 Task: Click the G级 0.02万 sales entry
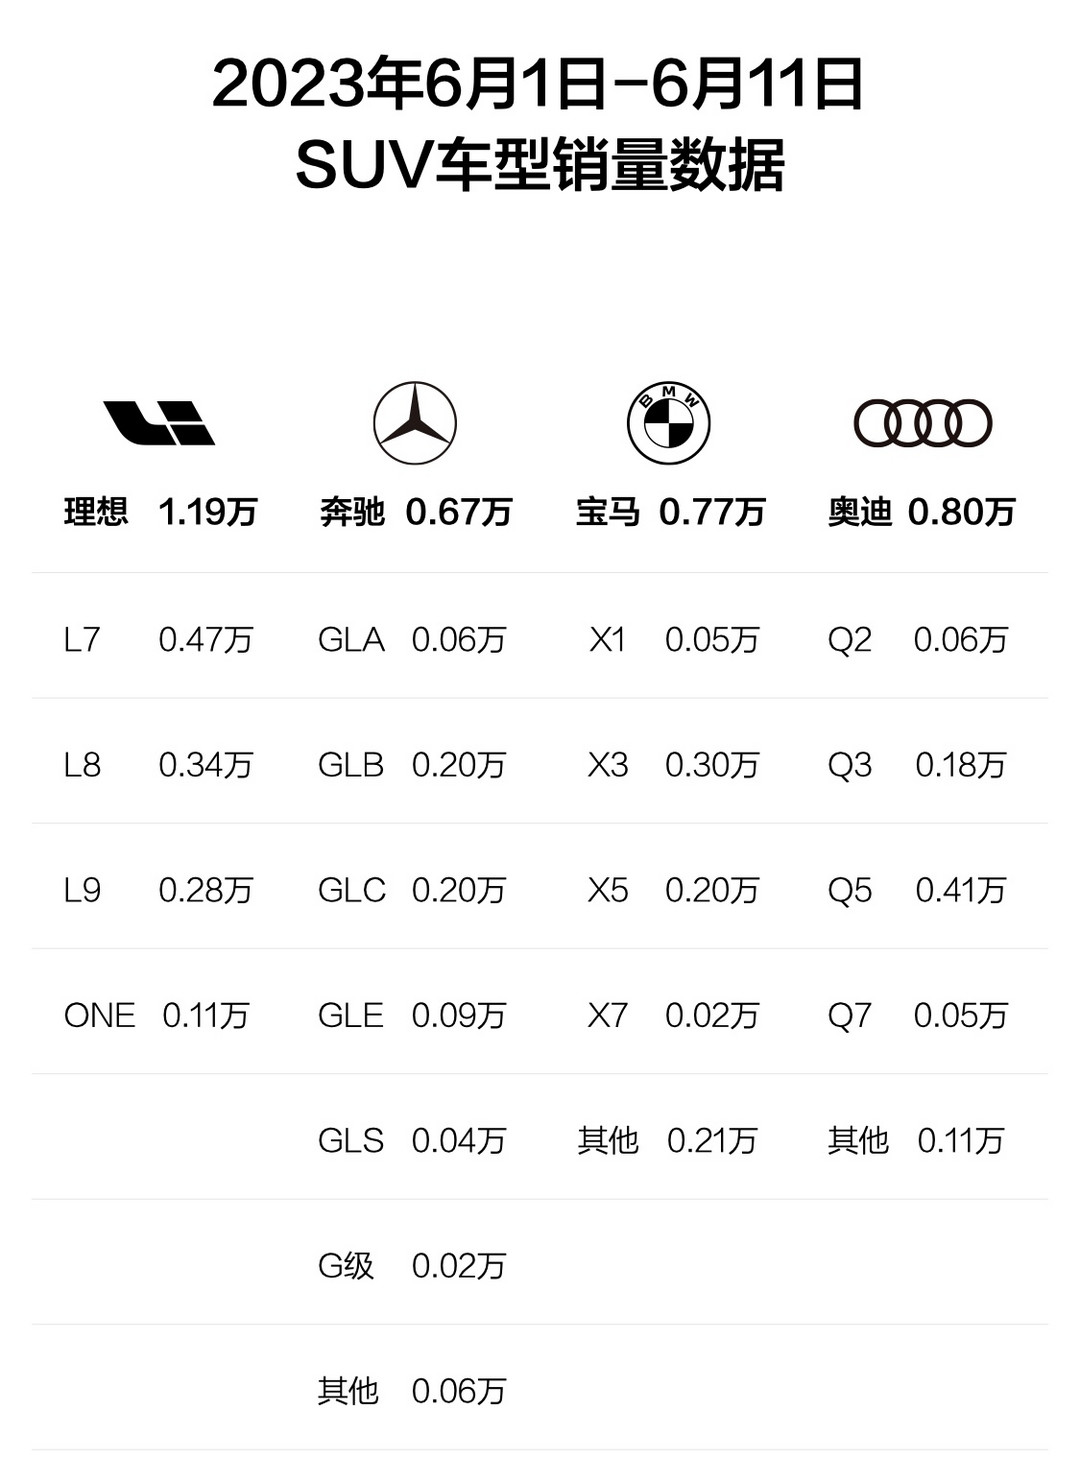click(412, 1266)
